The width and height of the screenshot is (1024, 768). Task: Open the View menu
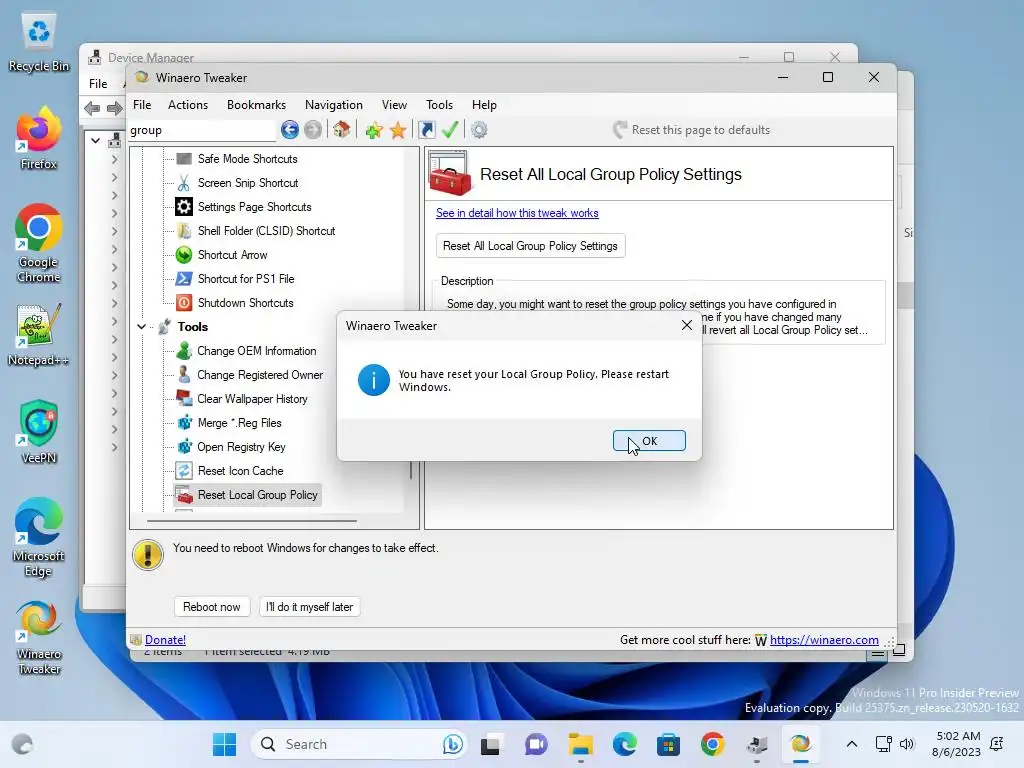pos(394,104)
